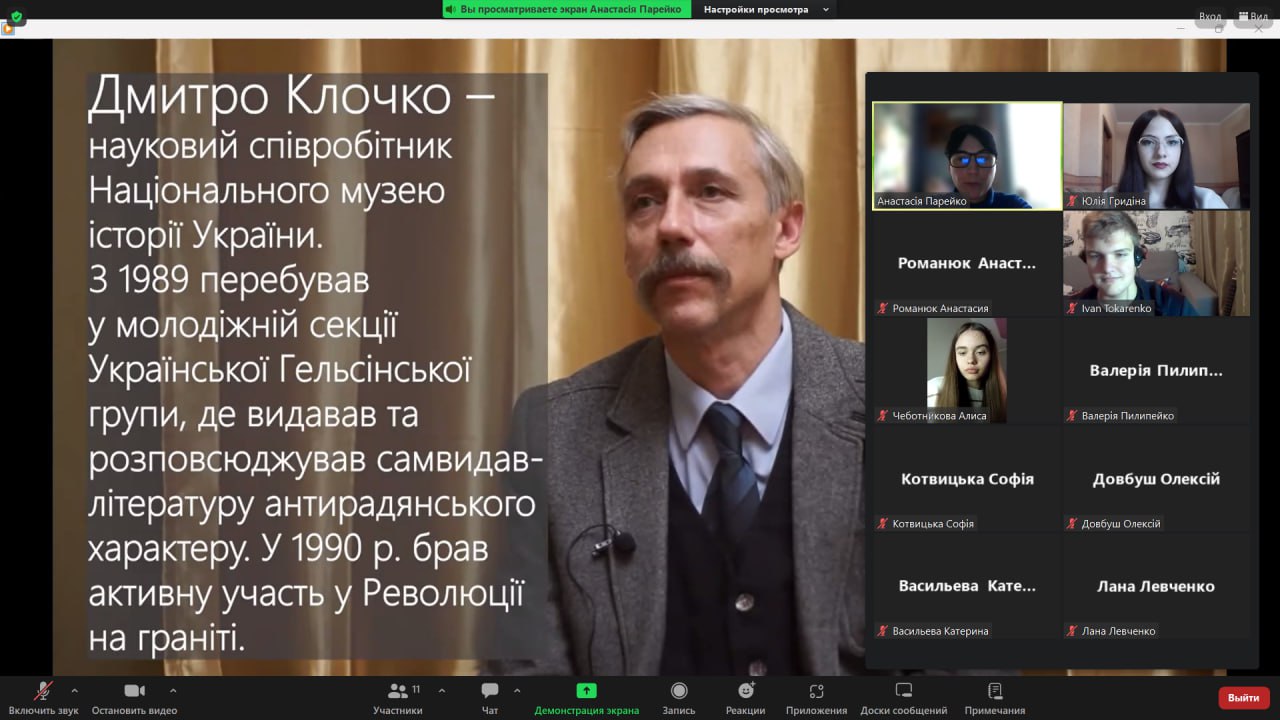Leave meeting with the red Выйти button
This screenshot has width=1280, height=720.
[1243, 697]
